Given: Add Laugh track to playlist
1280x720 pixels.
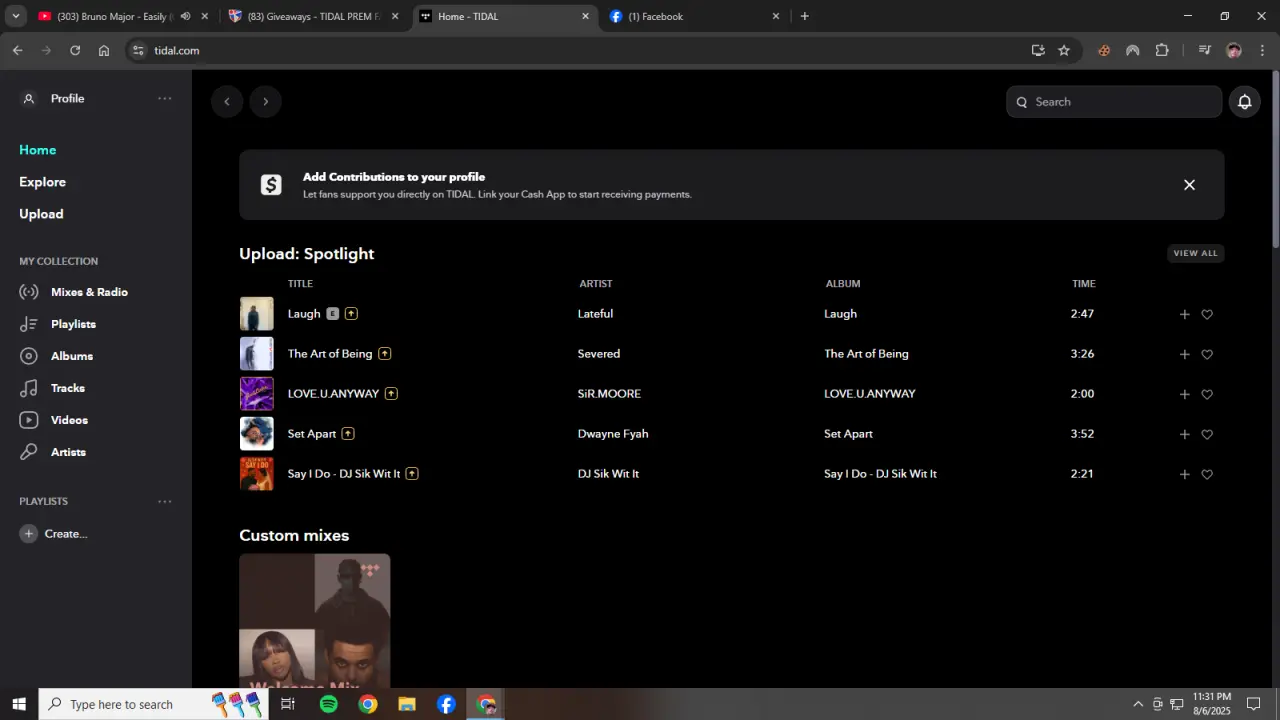Looking at the screenshot, I should tap(1185, 314).
